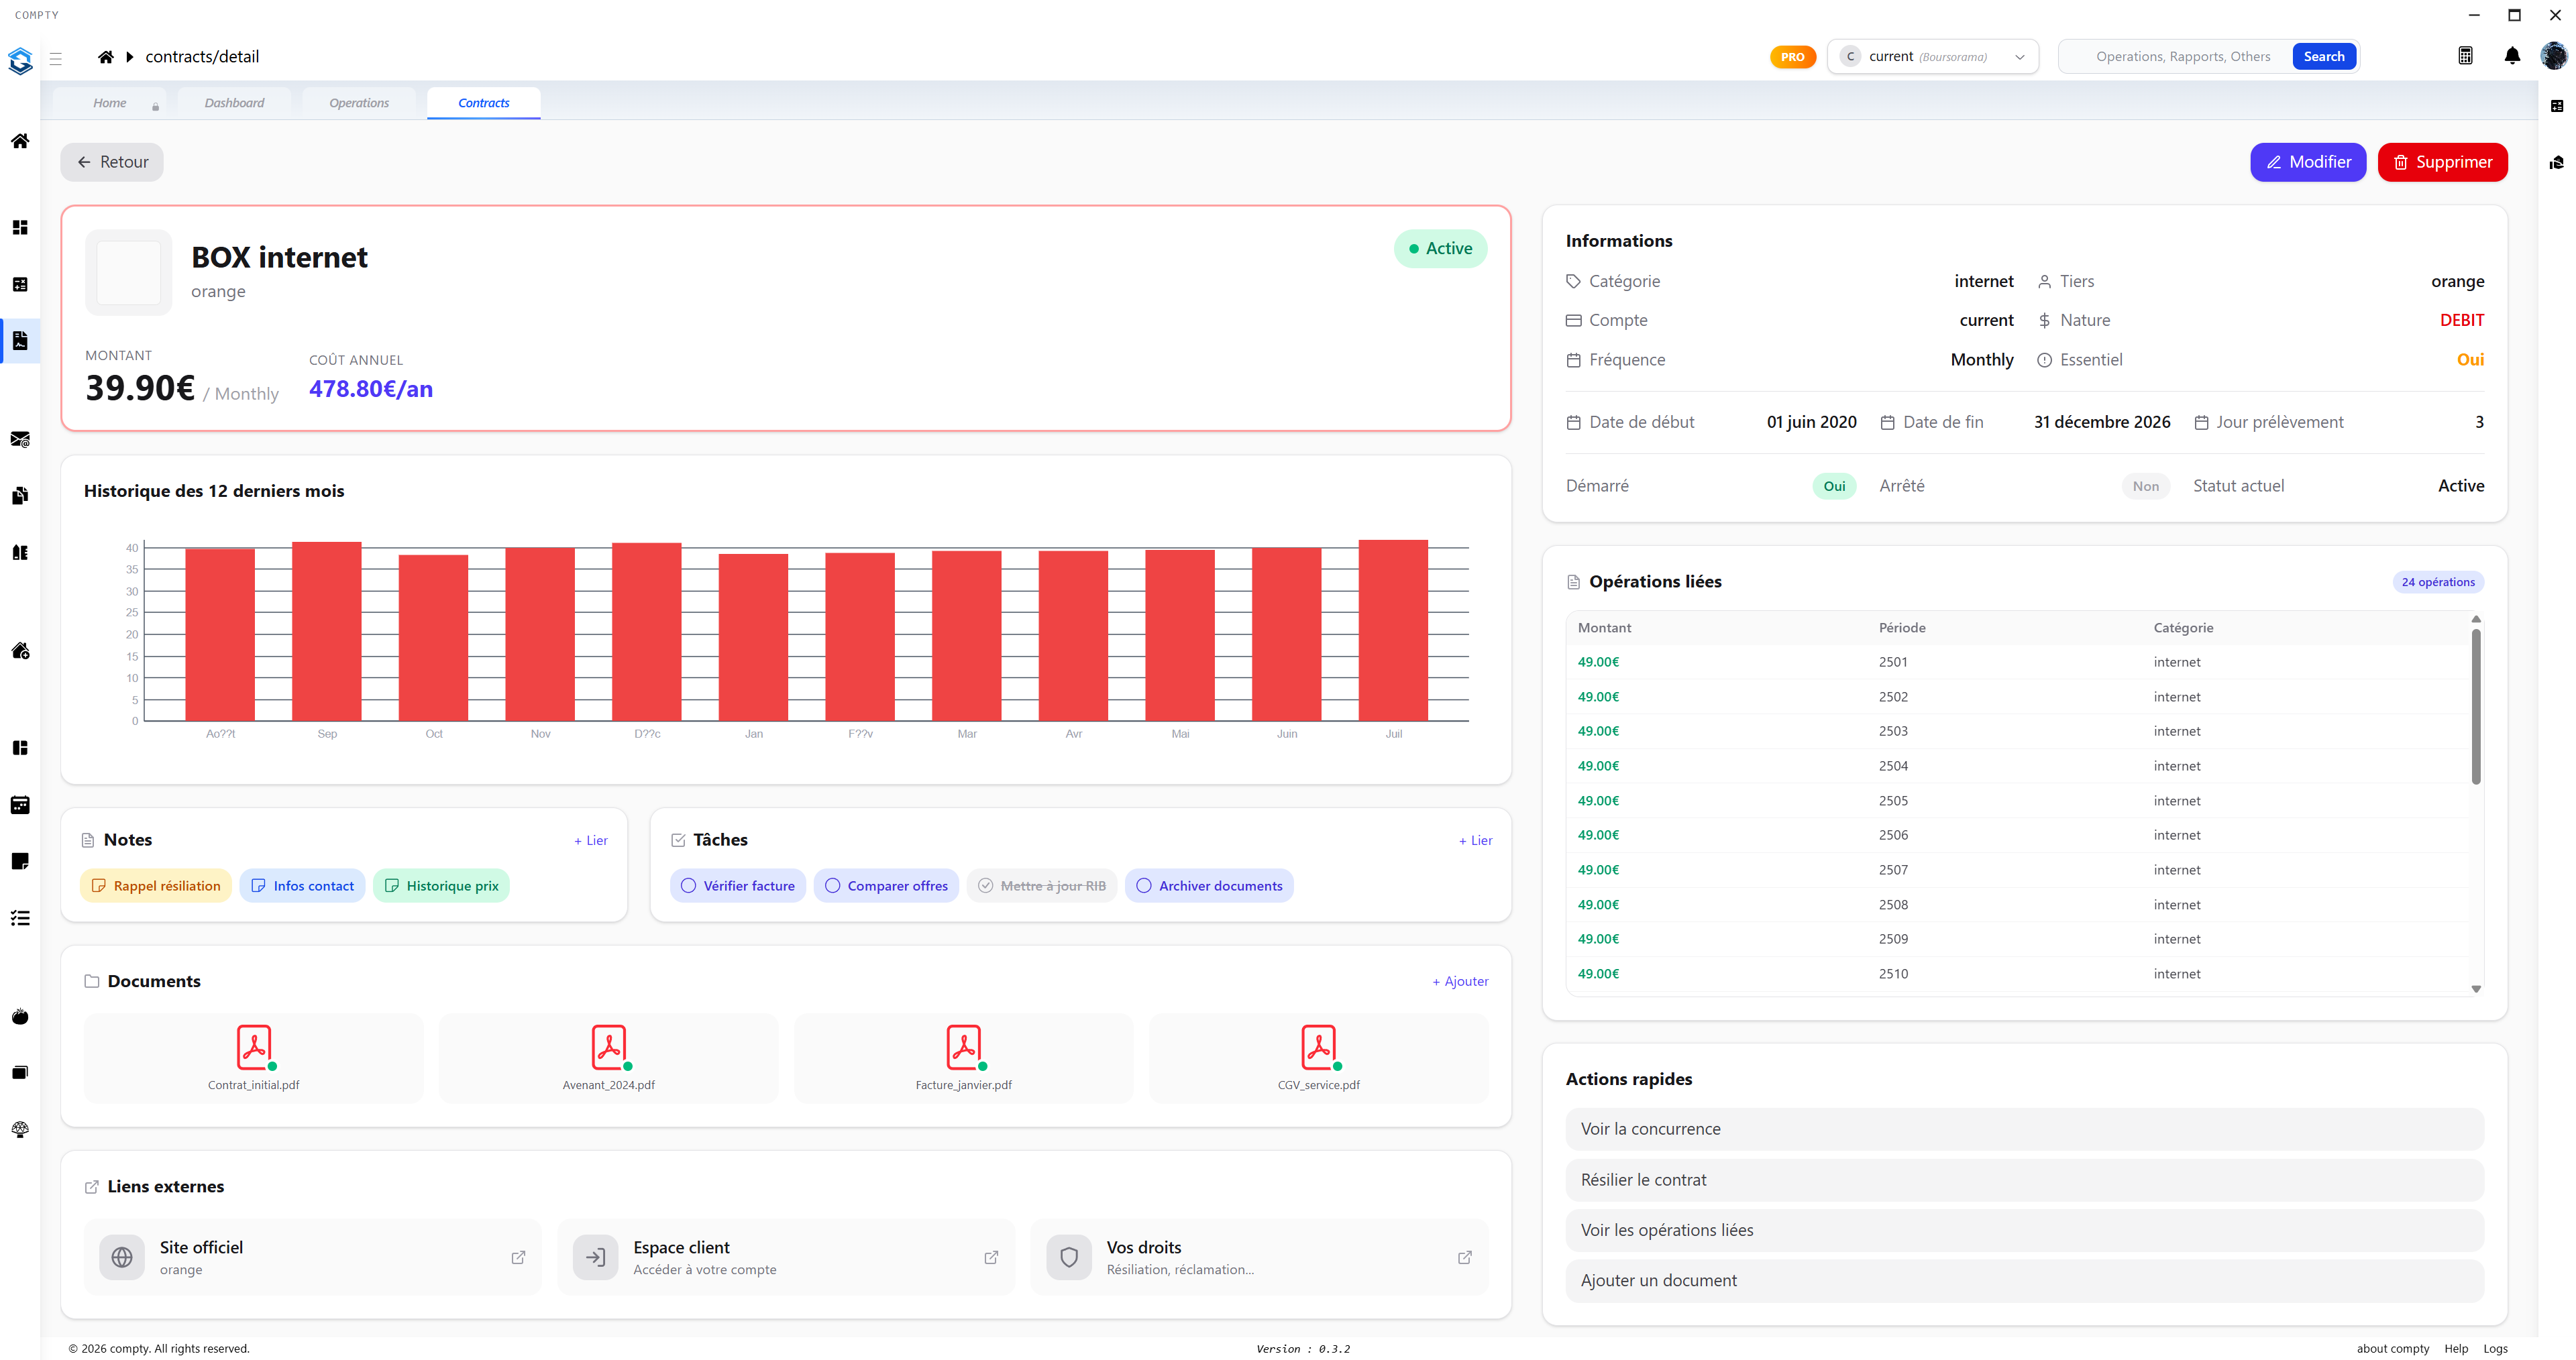Open the Infos contact note
Image resolution: width=2576 pixels, height=1360 pixels.
coord(302,886)
